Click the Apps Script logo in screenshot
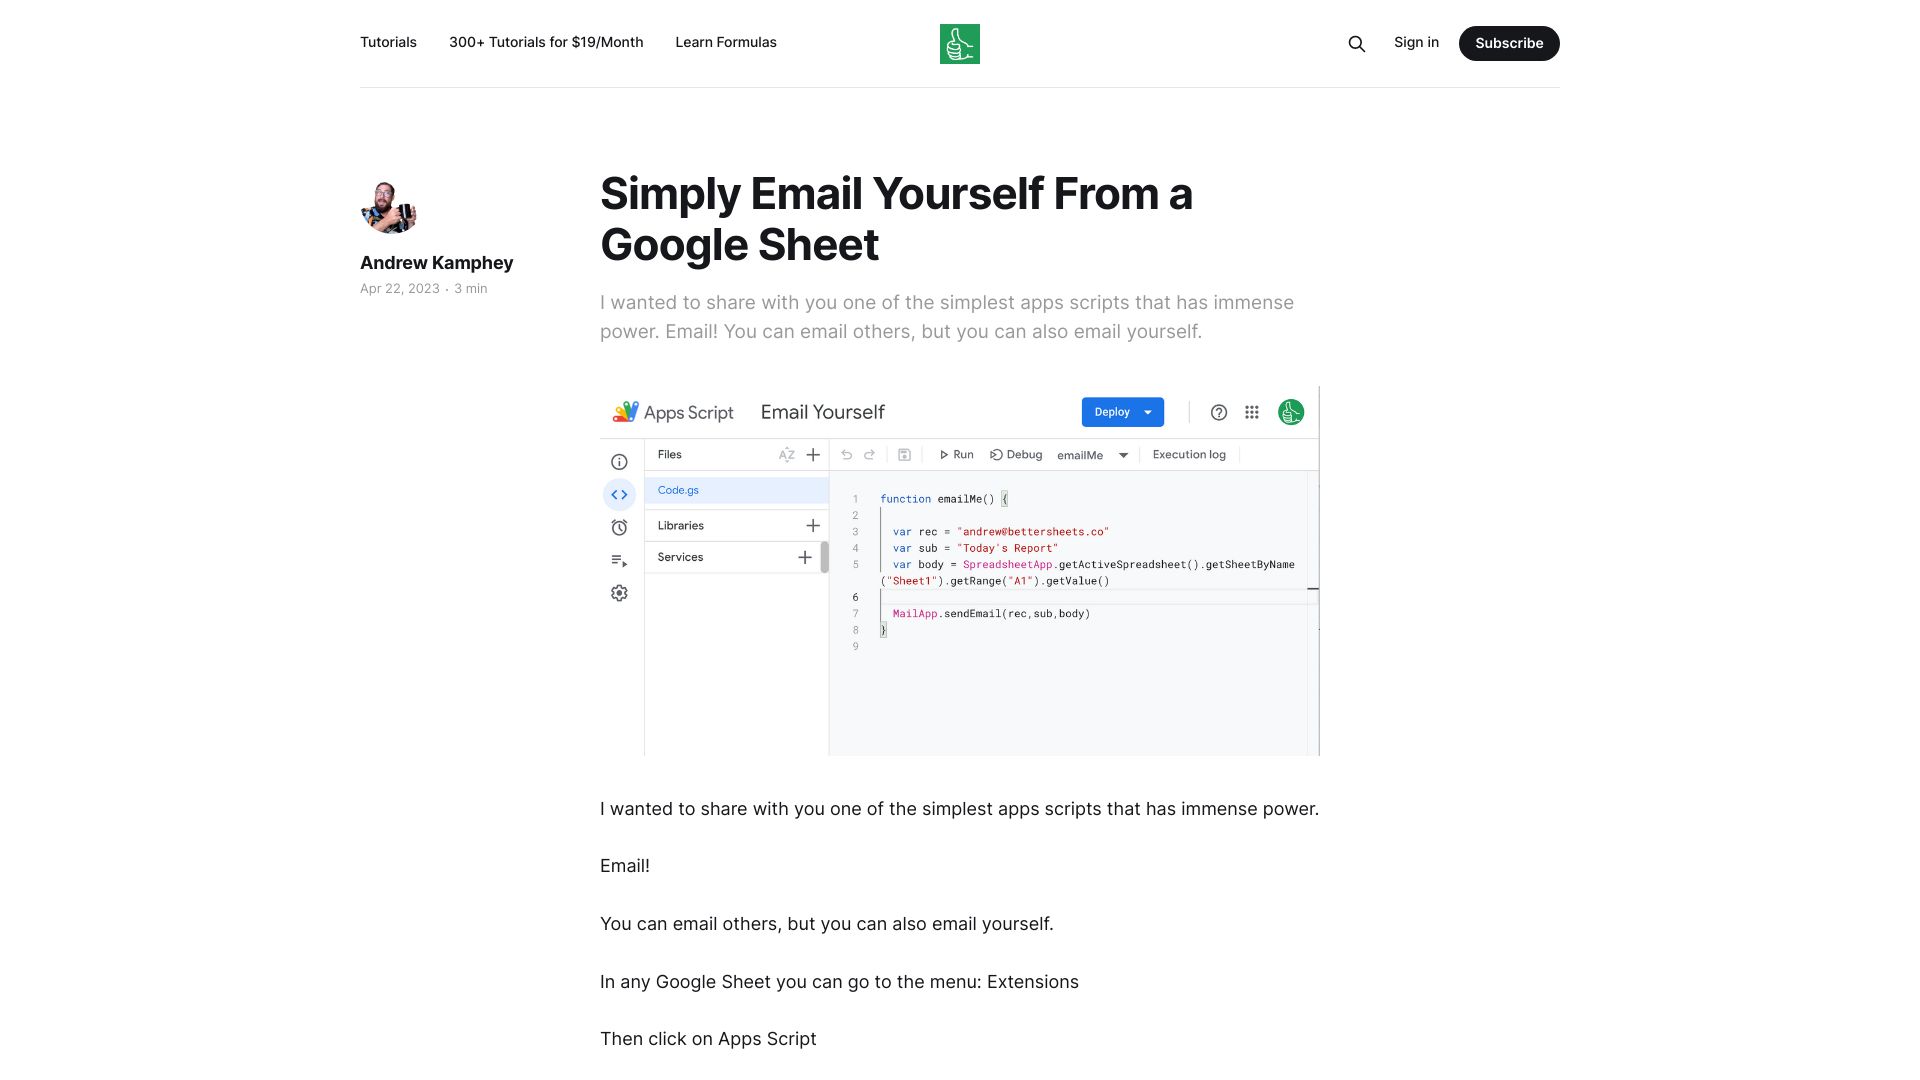Viewport: 1920px width, 1080px height. (673, 412)
